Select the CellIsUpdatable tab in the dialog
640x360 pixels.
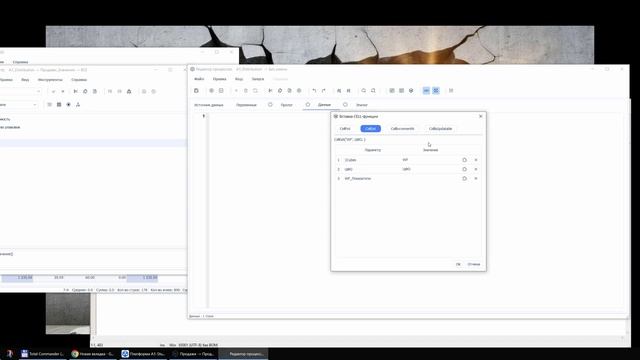pos(440,129)
